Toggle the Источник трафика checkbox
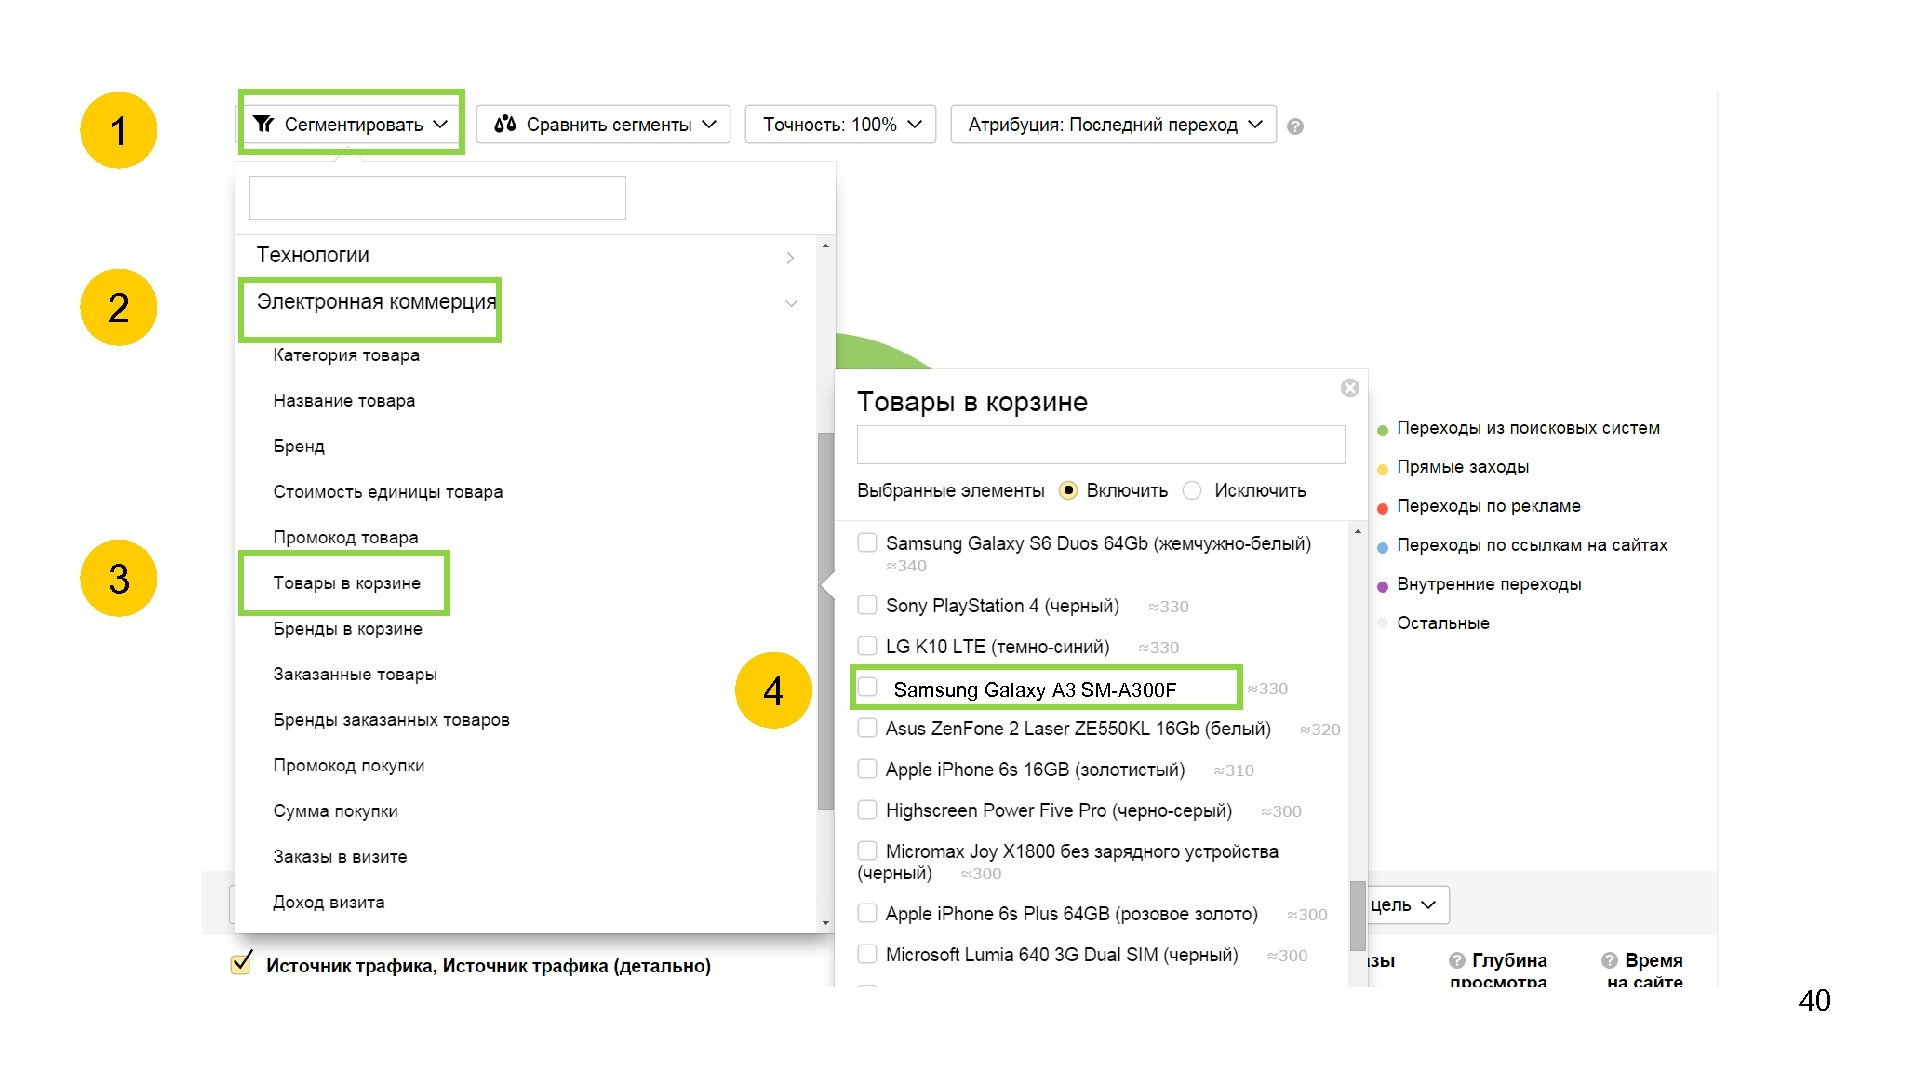 241,963
